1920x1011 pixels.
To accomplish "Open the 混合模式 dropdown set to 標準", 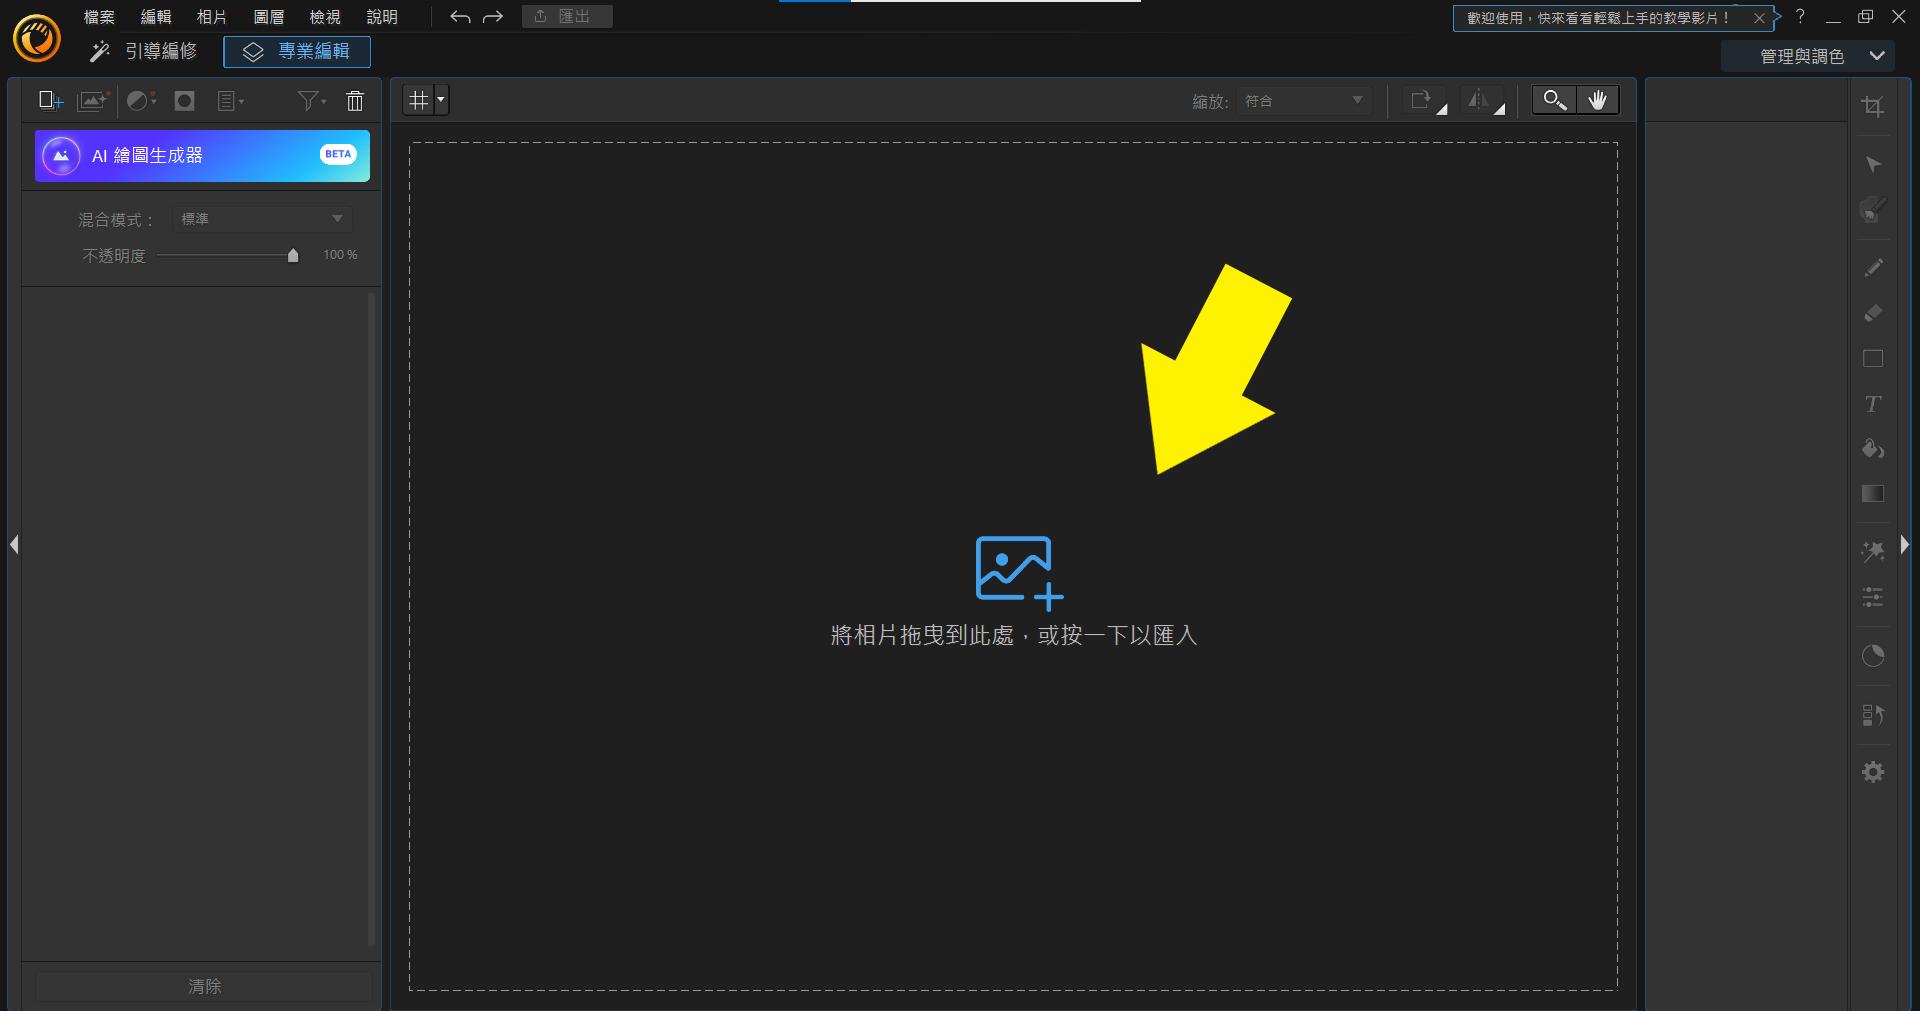I will pyautogui.click(x=262, y=219).
